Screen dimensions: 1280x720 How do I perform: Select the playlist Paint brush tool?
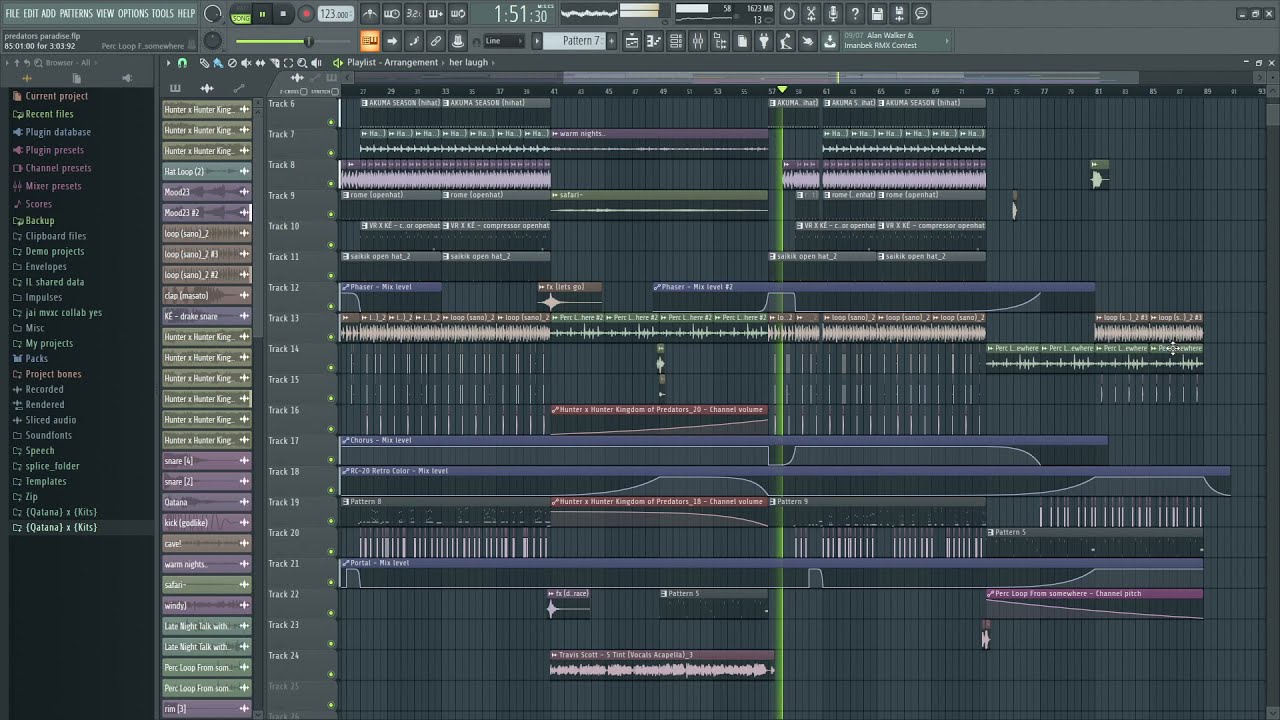(218, 63)
